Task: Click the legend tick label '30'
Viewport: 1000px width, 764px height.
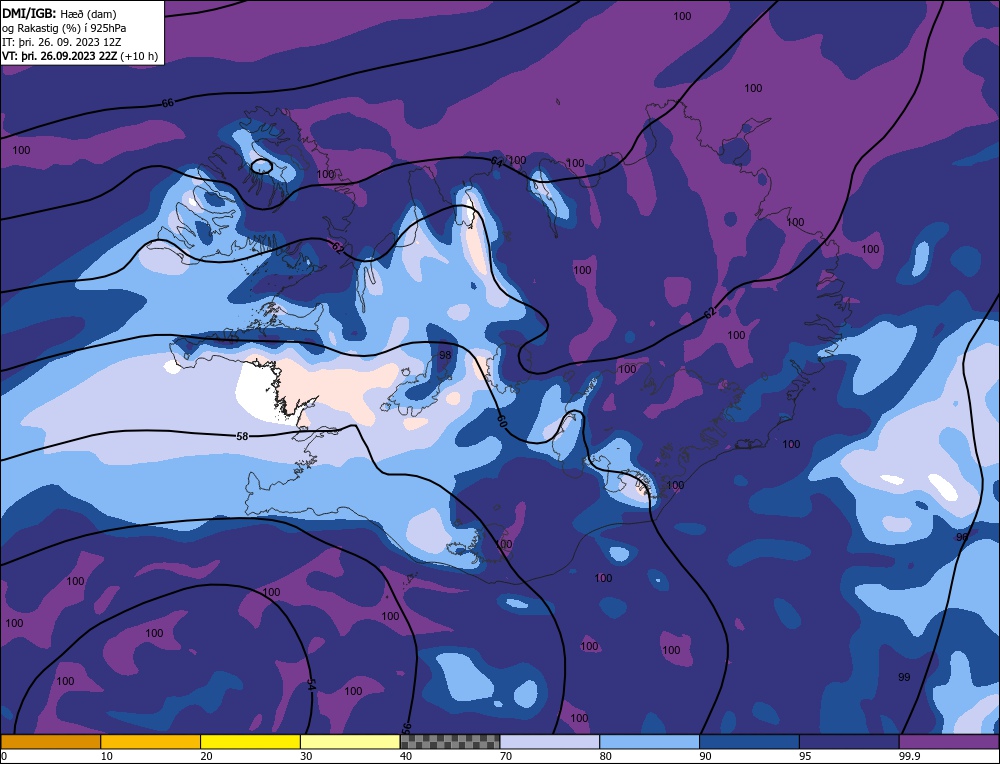Action: (x=306, y=756)
